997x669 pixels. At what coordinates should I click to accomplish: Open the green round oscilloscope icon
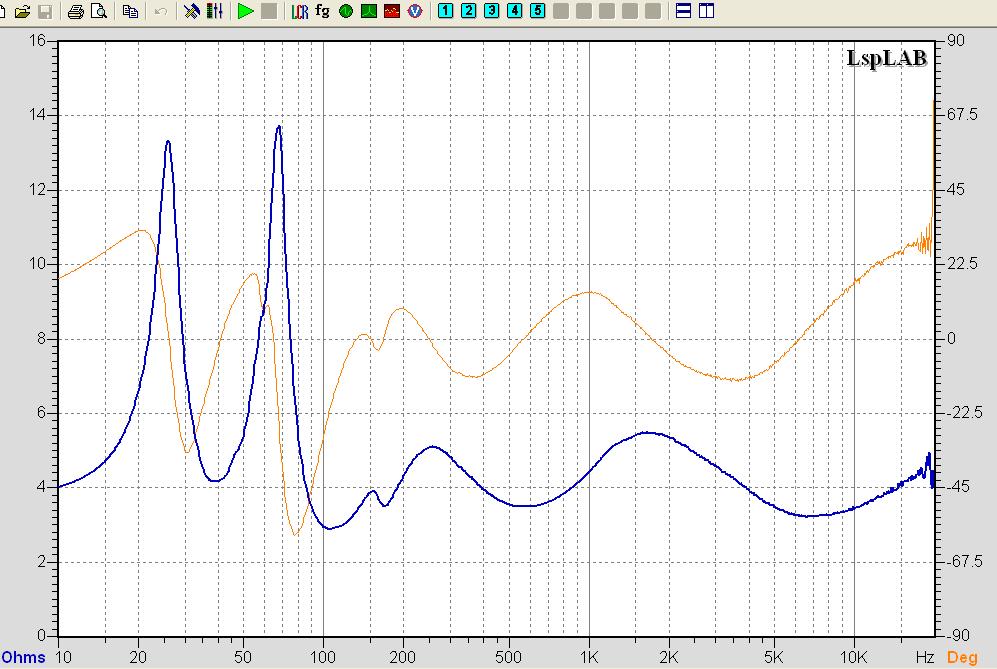pos(346,11)
